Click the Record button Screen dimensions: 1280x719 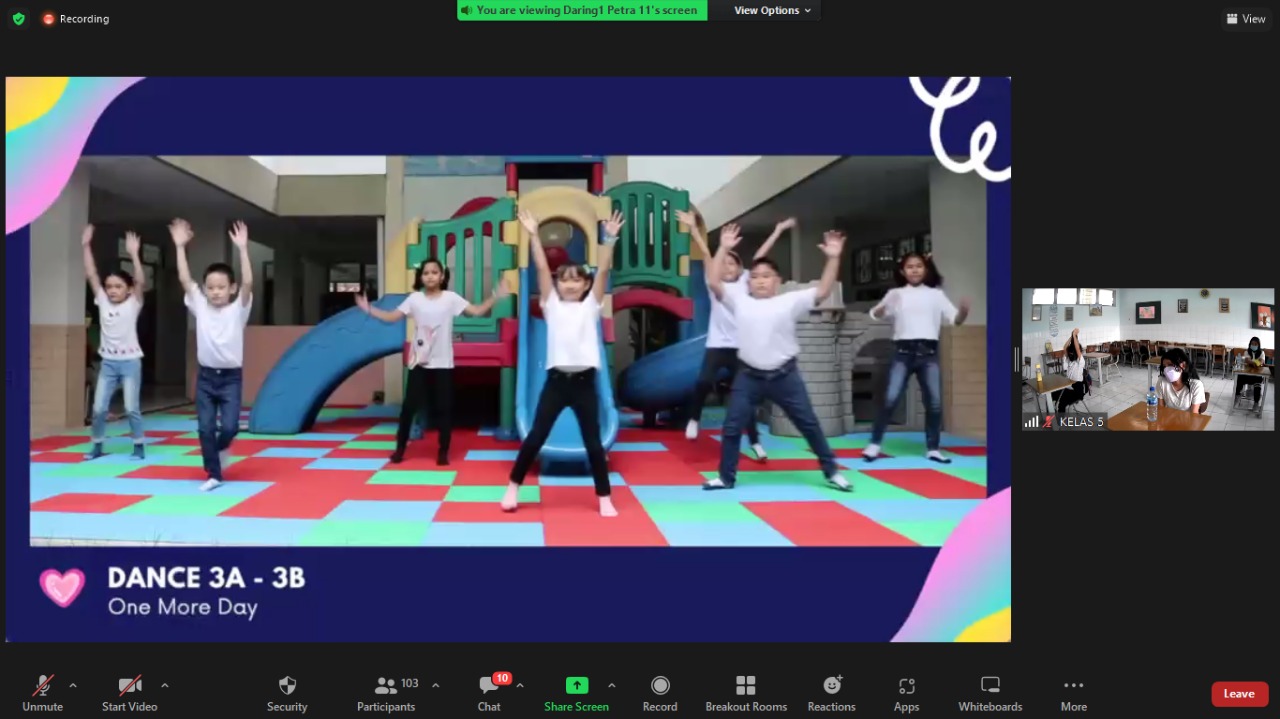pyautogui.click(x=660, y=693)
